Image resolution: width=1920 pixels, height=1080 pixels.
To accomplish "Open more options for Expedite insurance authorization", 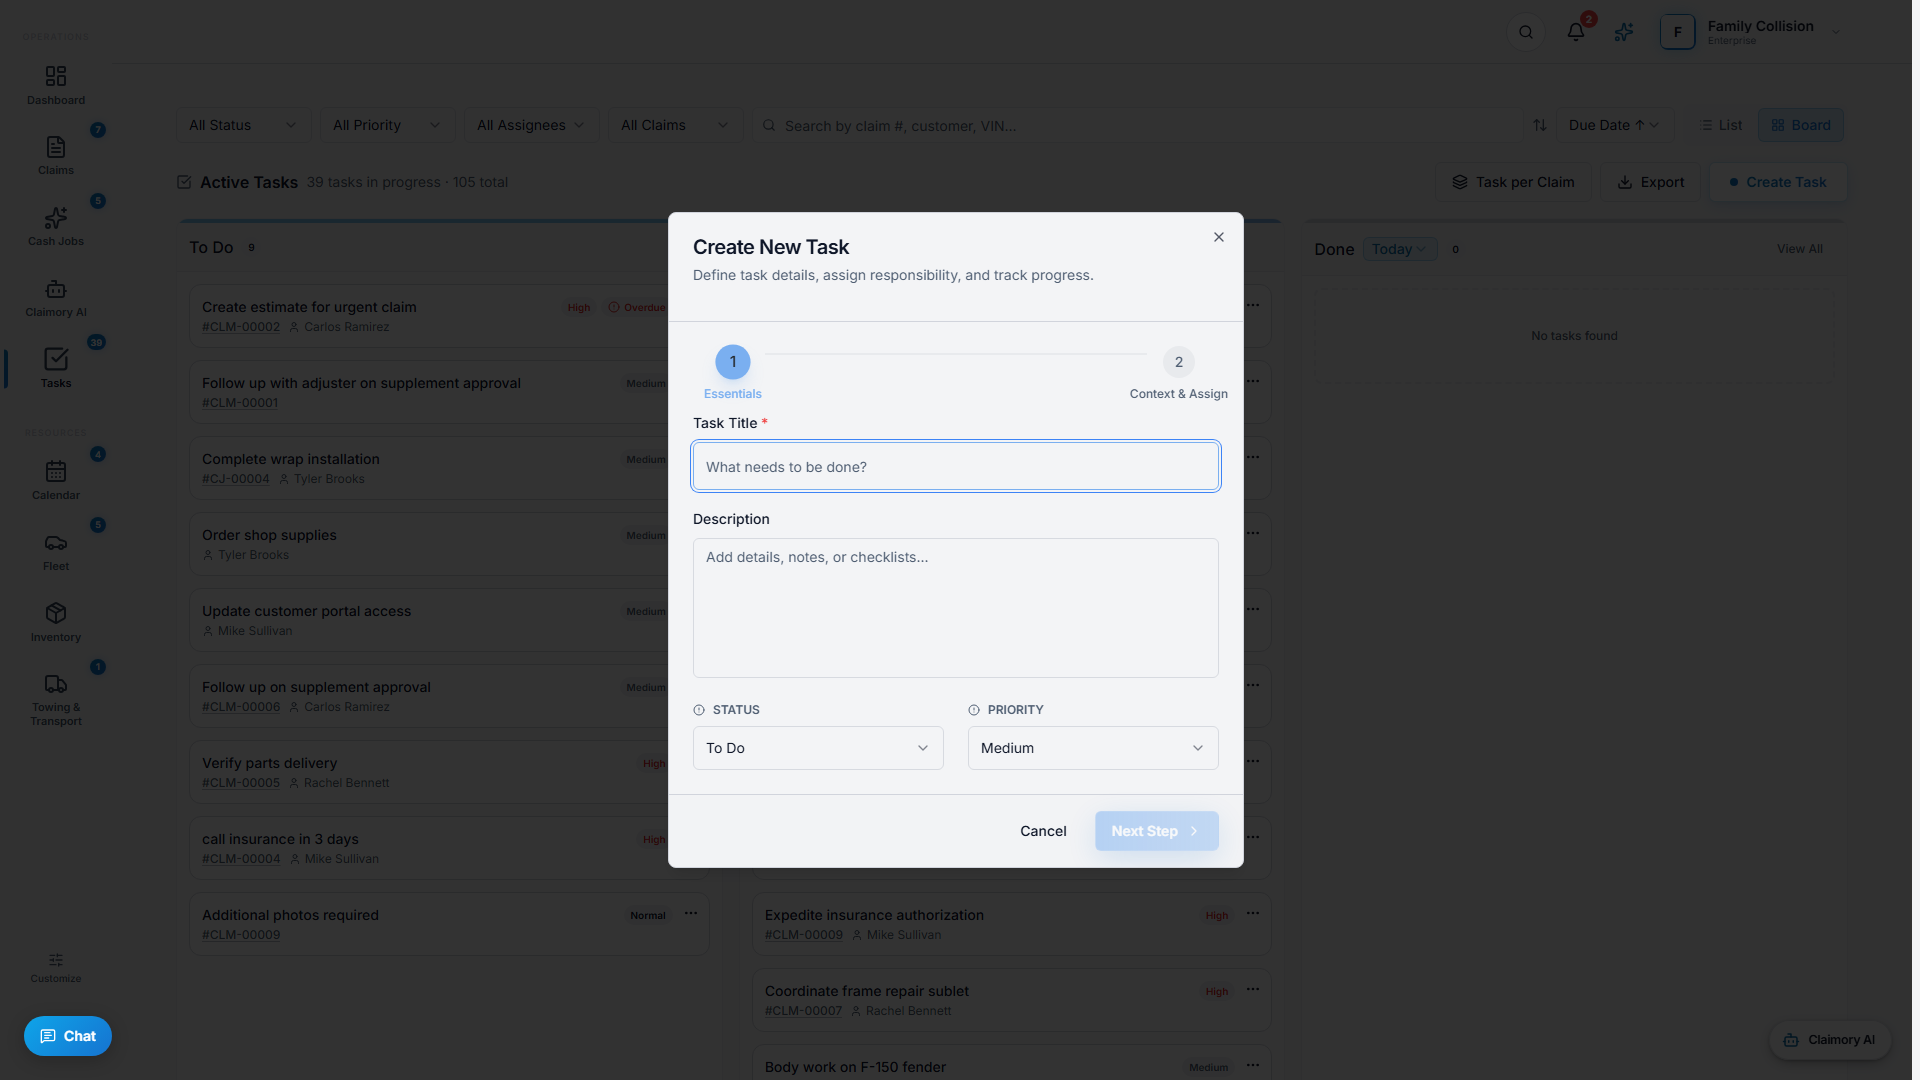I will (x=1253, y=914).
